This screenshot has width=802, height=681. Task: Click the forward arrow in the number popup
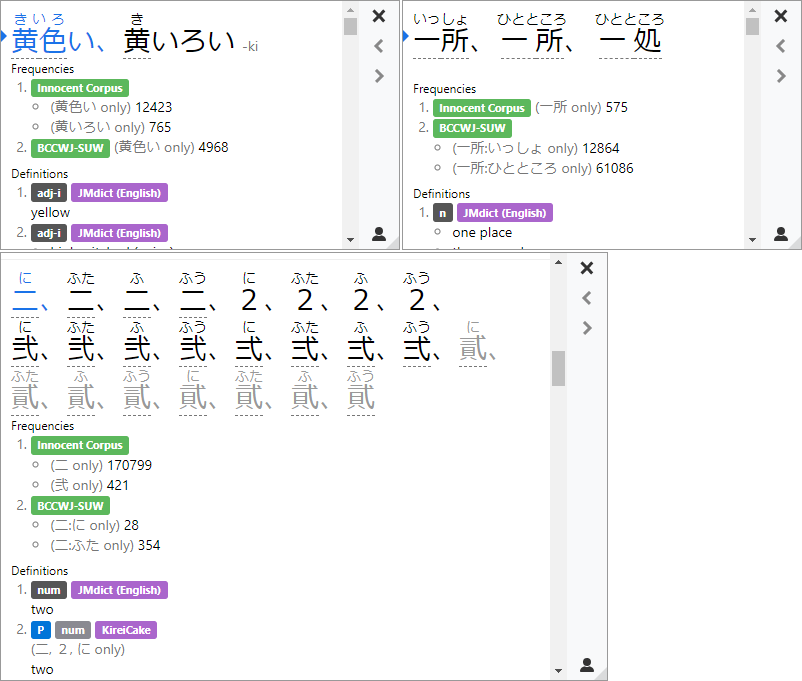click(x=586, y=327)
